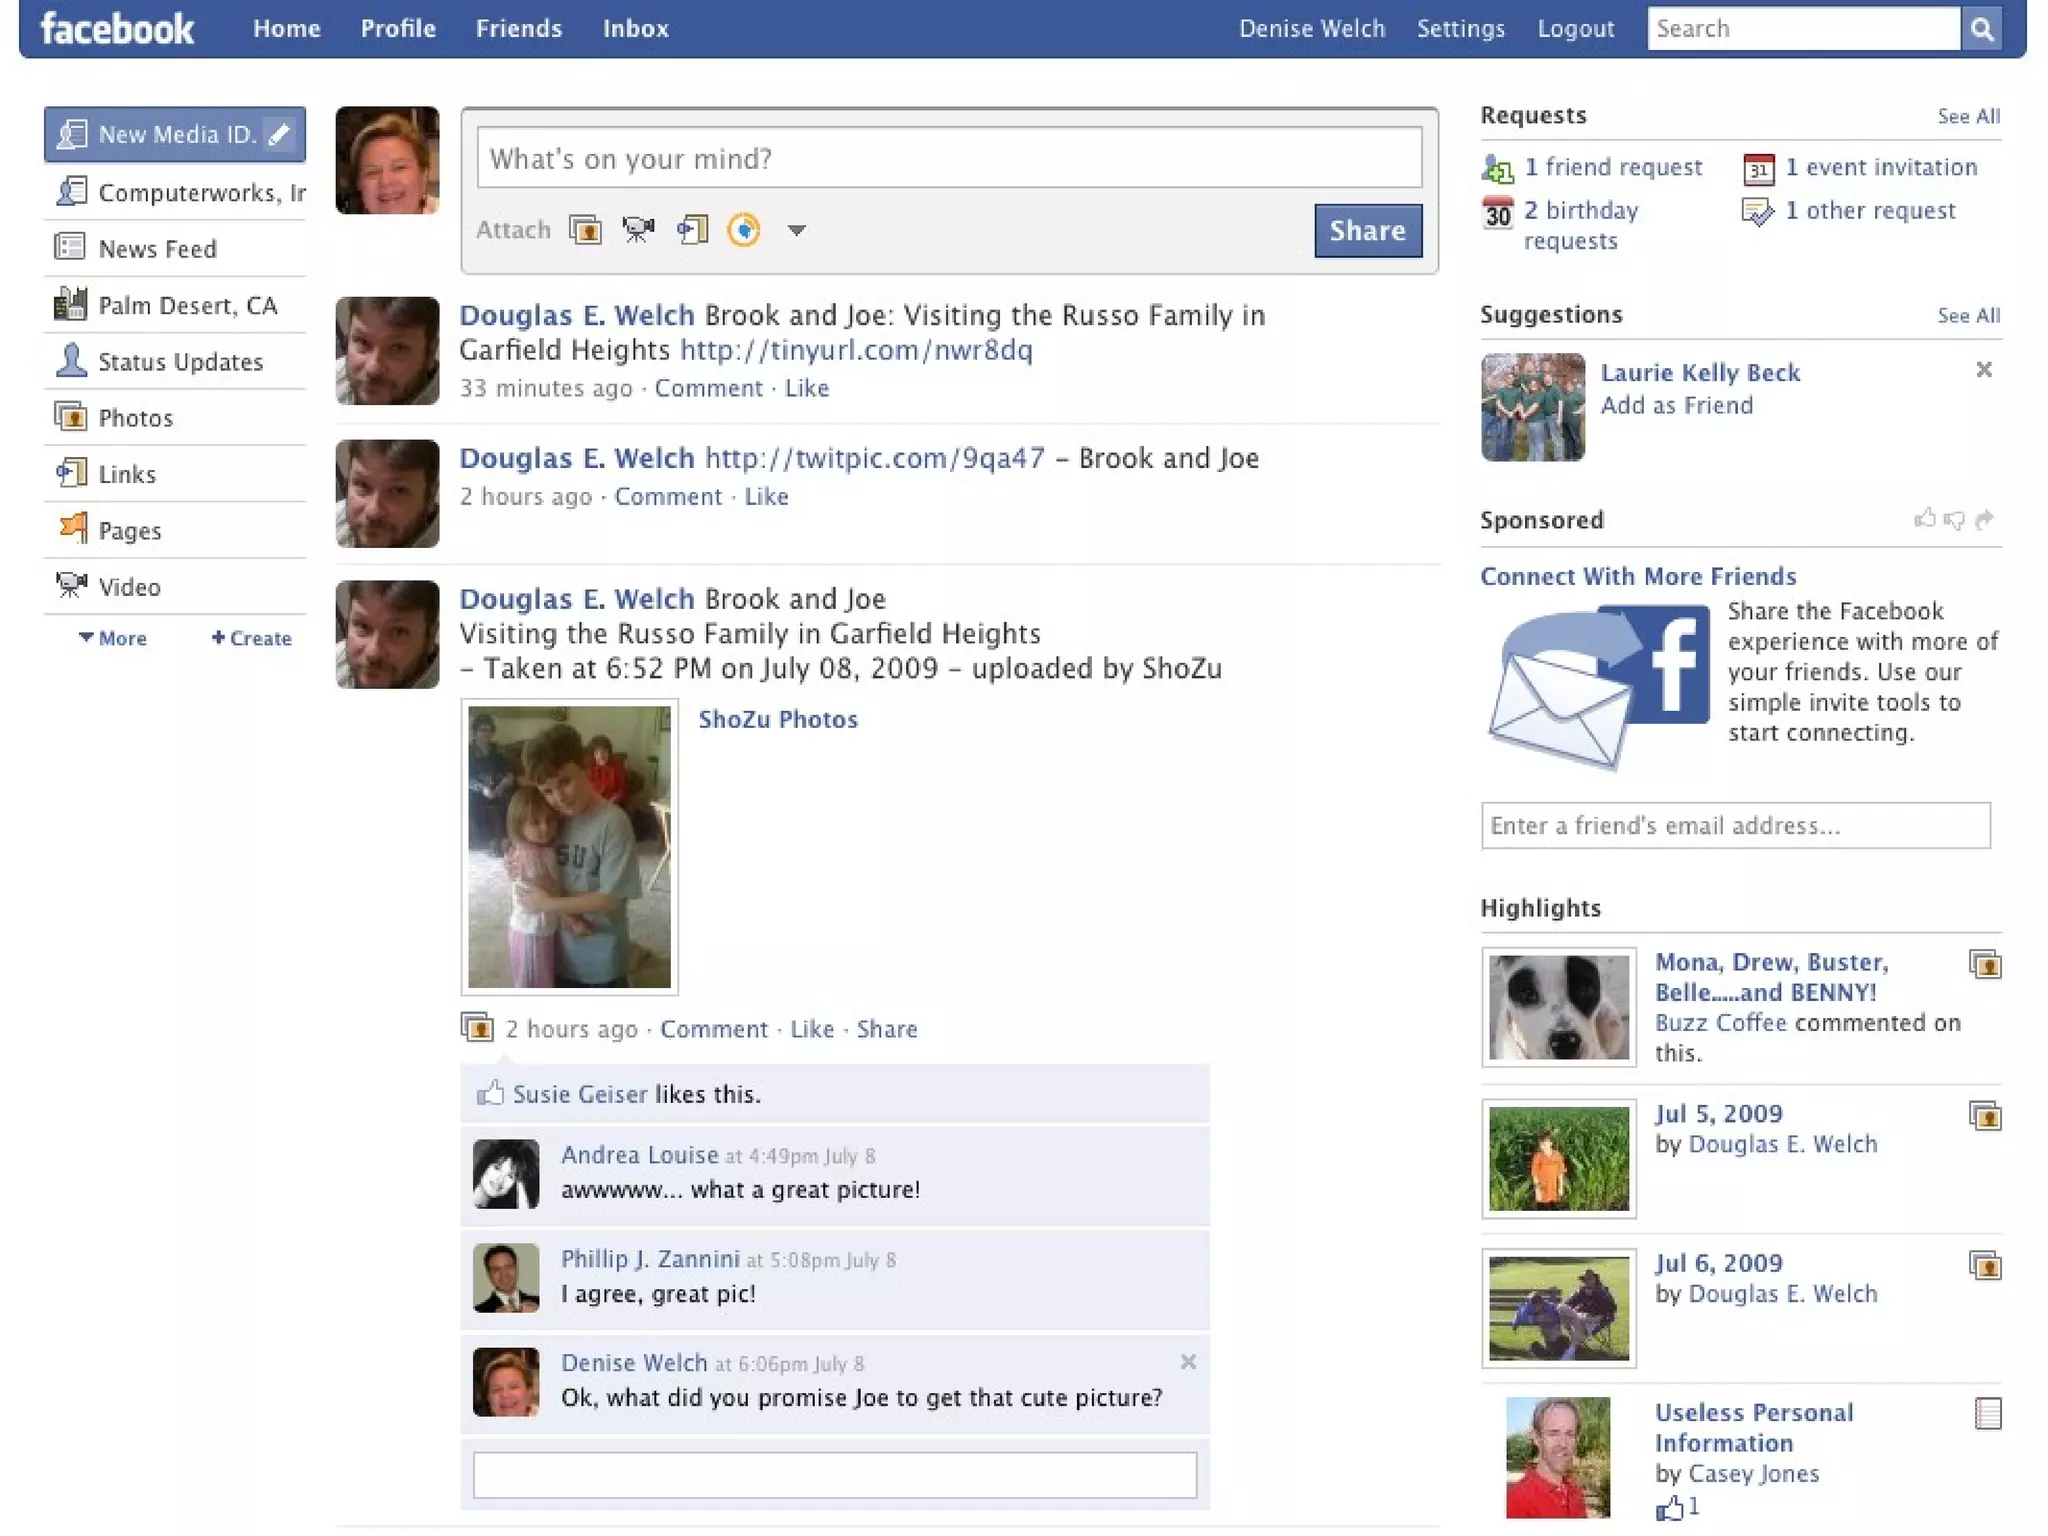Delete Denise Welch's comment with X
The height and width of the screenshot is (1536, 2048).
pos(1188,1362)
